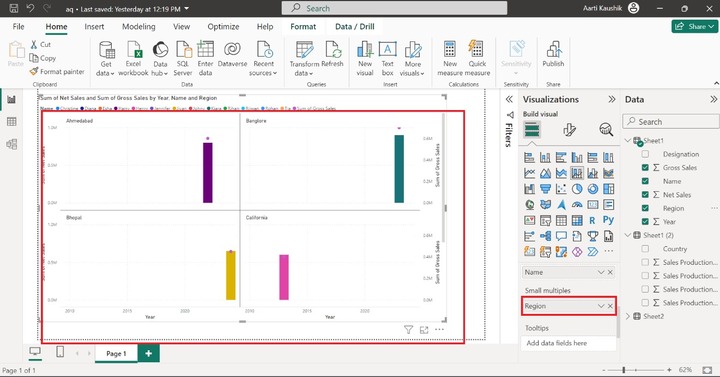The width and height of the screenshot is (720, 377).
Task: Open the Analytics magnifier pane icon
Action: [x=606, y=130]
